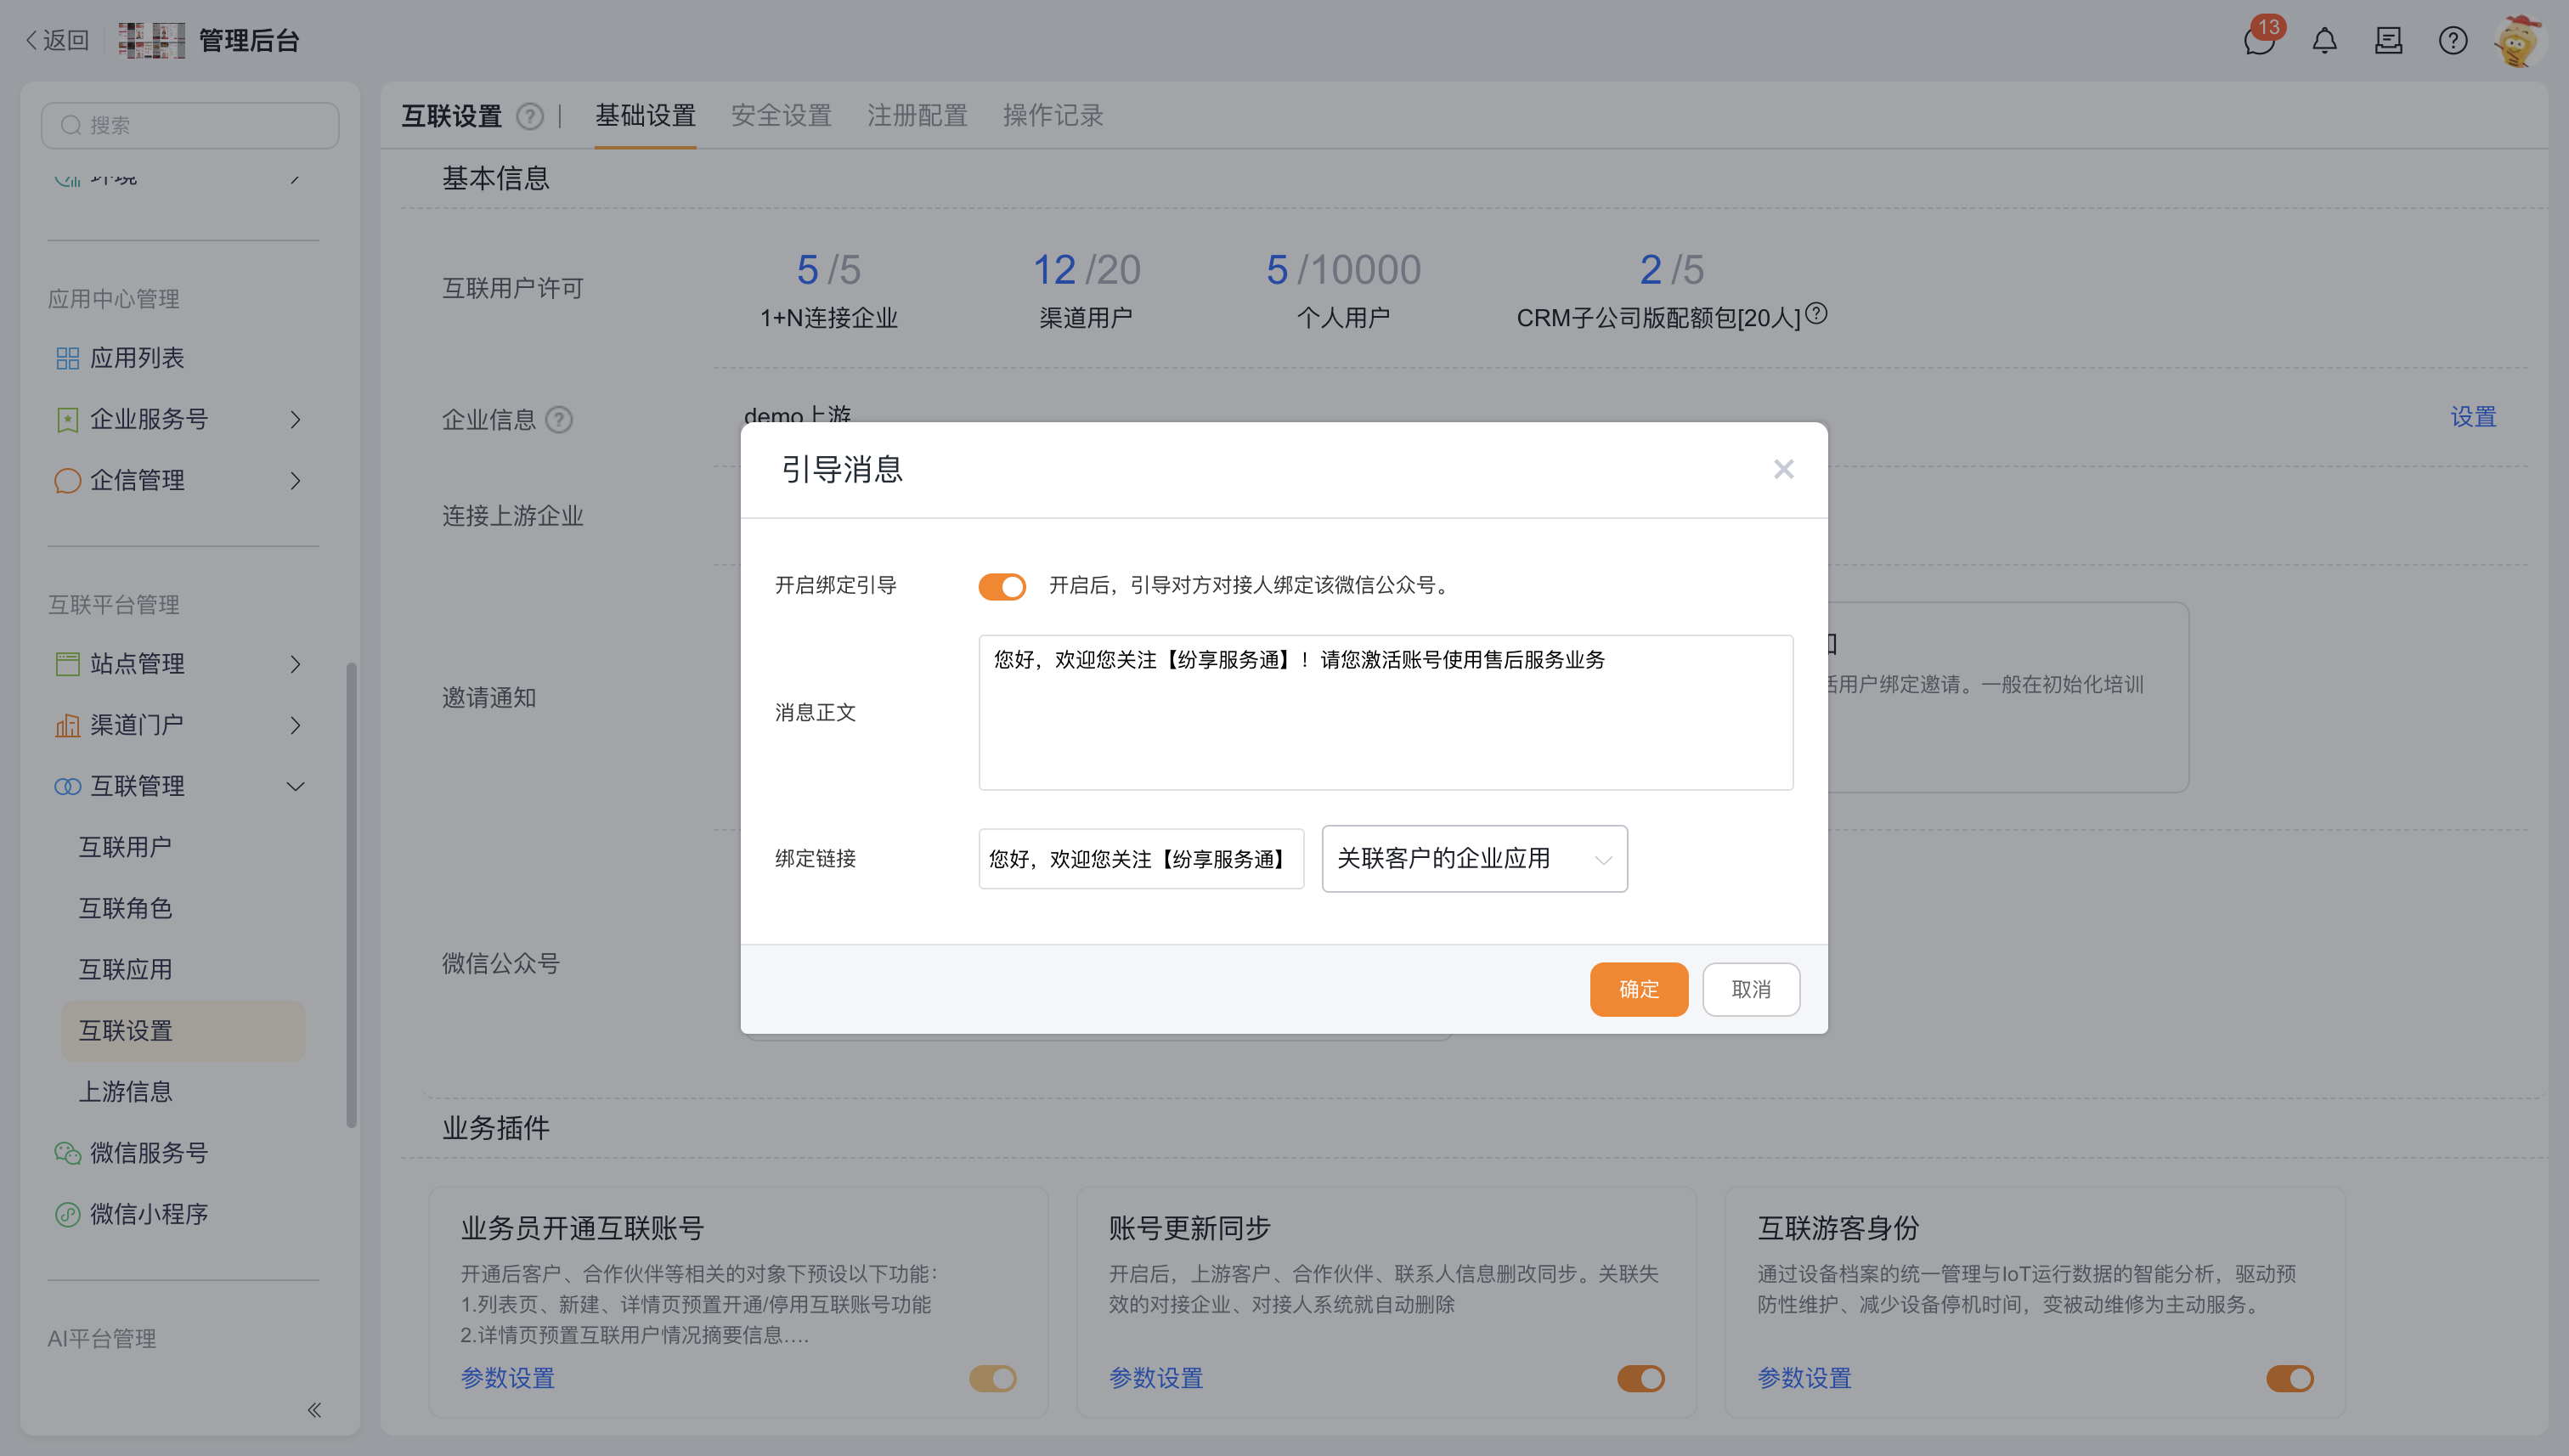Click help icon next to 互联设置 title
The image size is (2569, 1456).
pos(529,116)
